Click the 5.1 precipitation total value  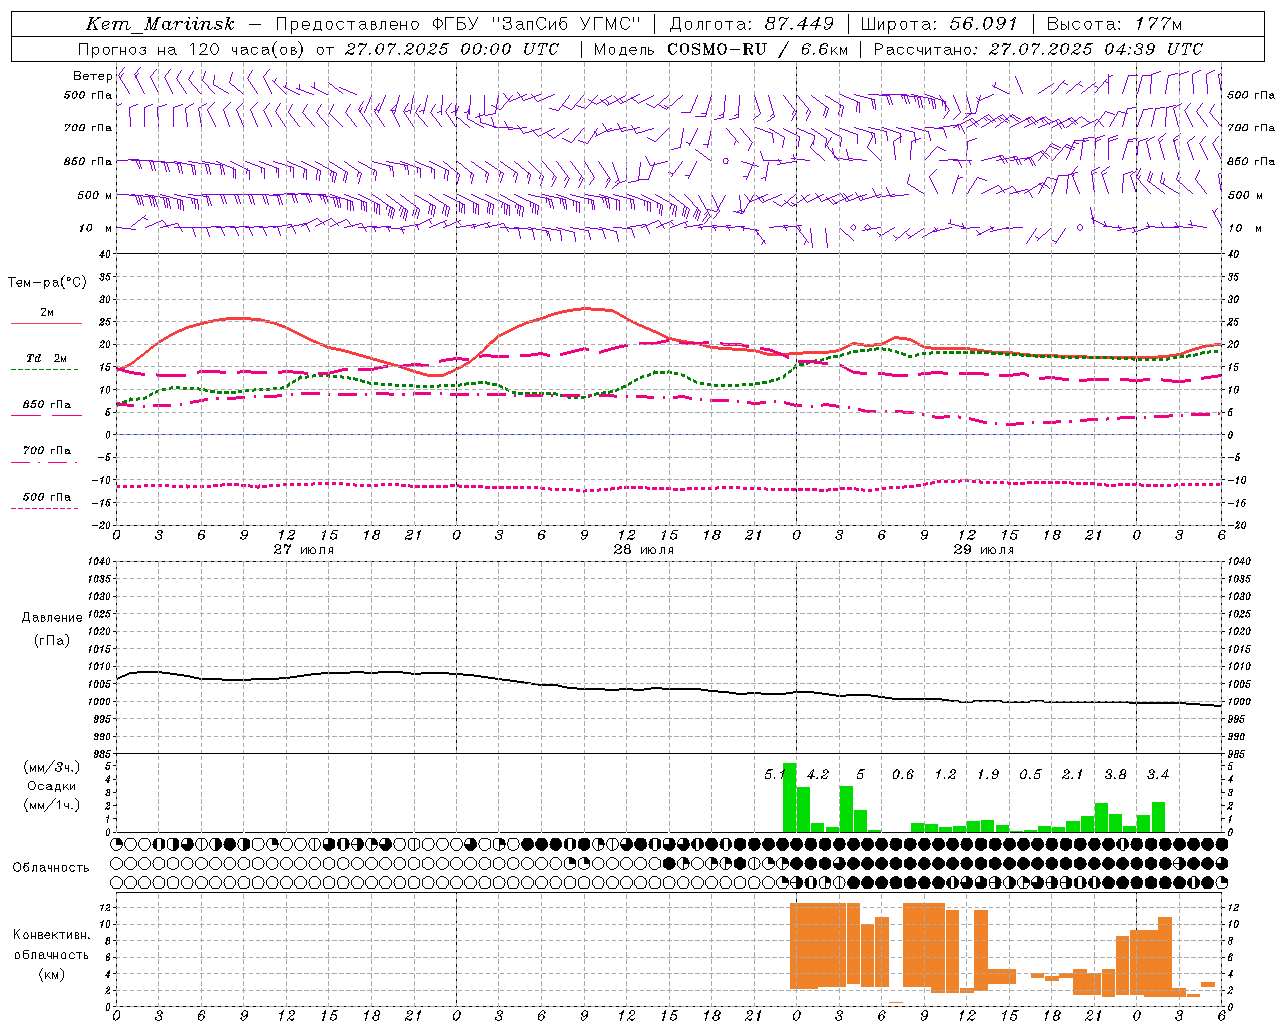click(x=774, y=774)
